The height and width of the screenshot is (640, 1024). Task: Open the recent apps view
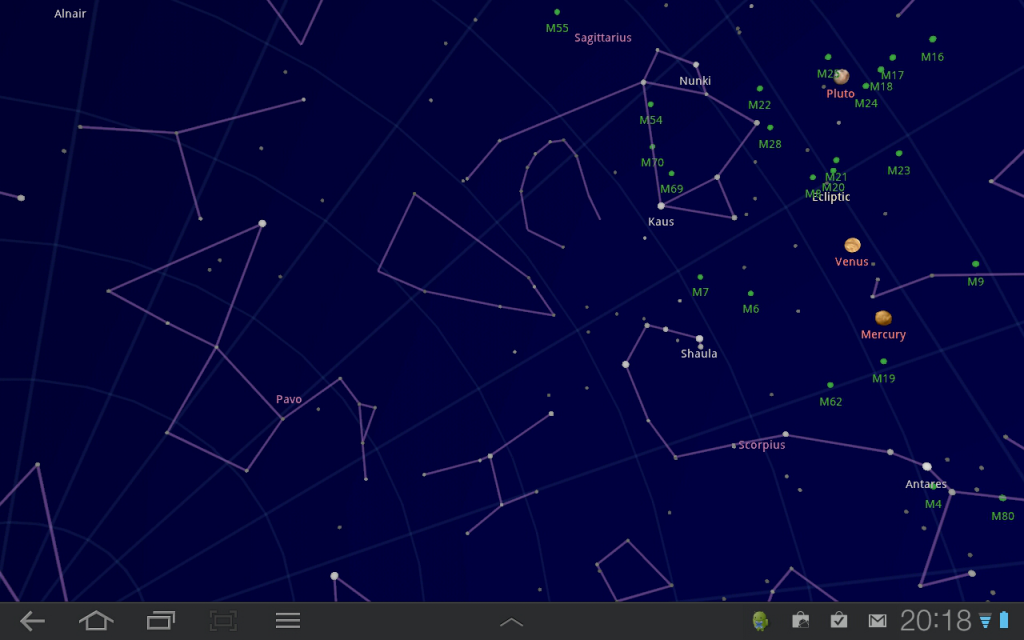(x=161, y=620)
